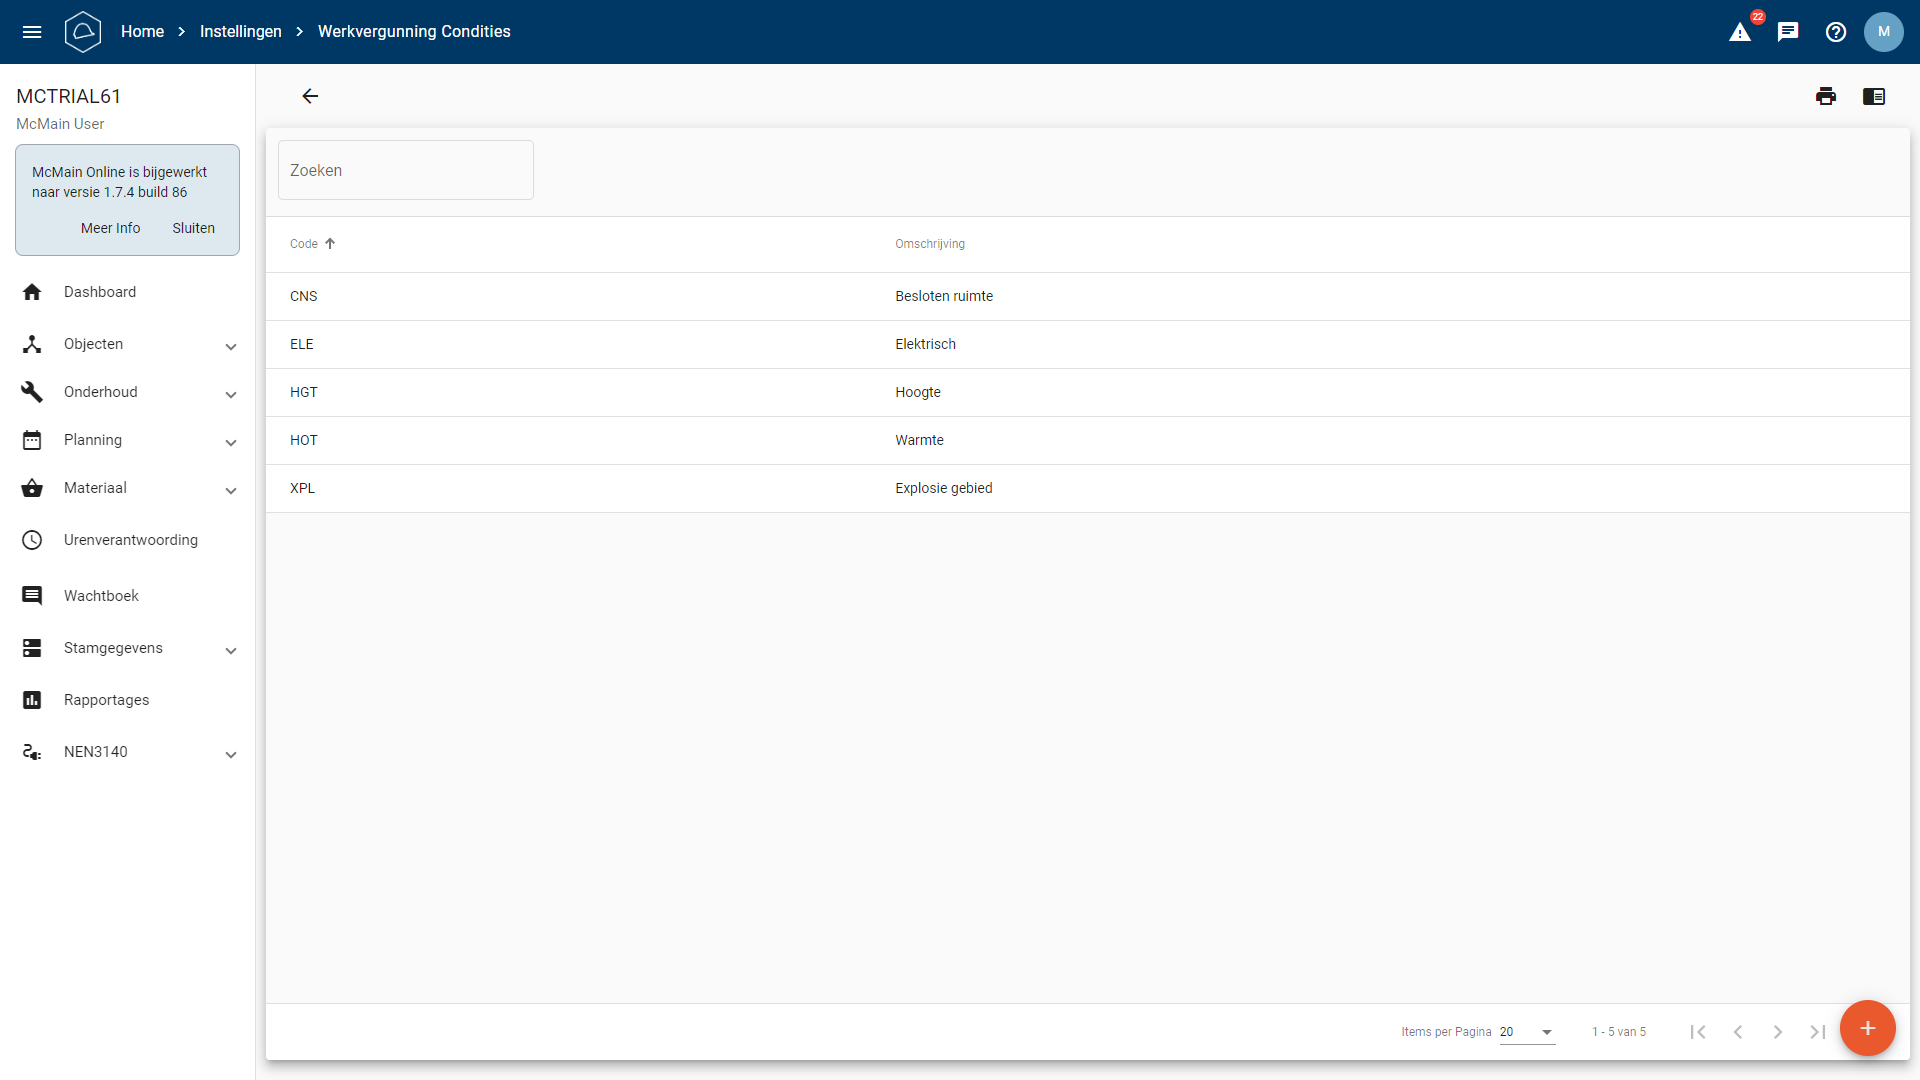Click the Meer Info button
The width and height of the screenshot is (1920, 1080).
110,228
